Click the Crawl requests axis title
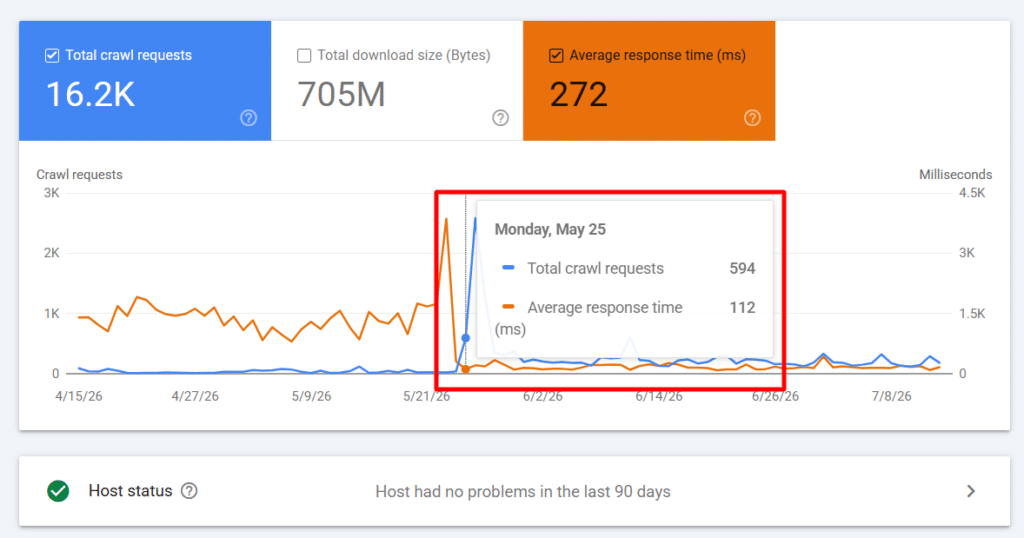1024x538 pixels. pos(79,174)
